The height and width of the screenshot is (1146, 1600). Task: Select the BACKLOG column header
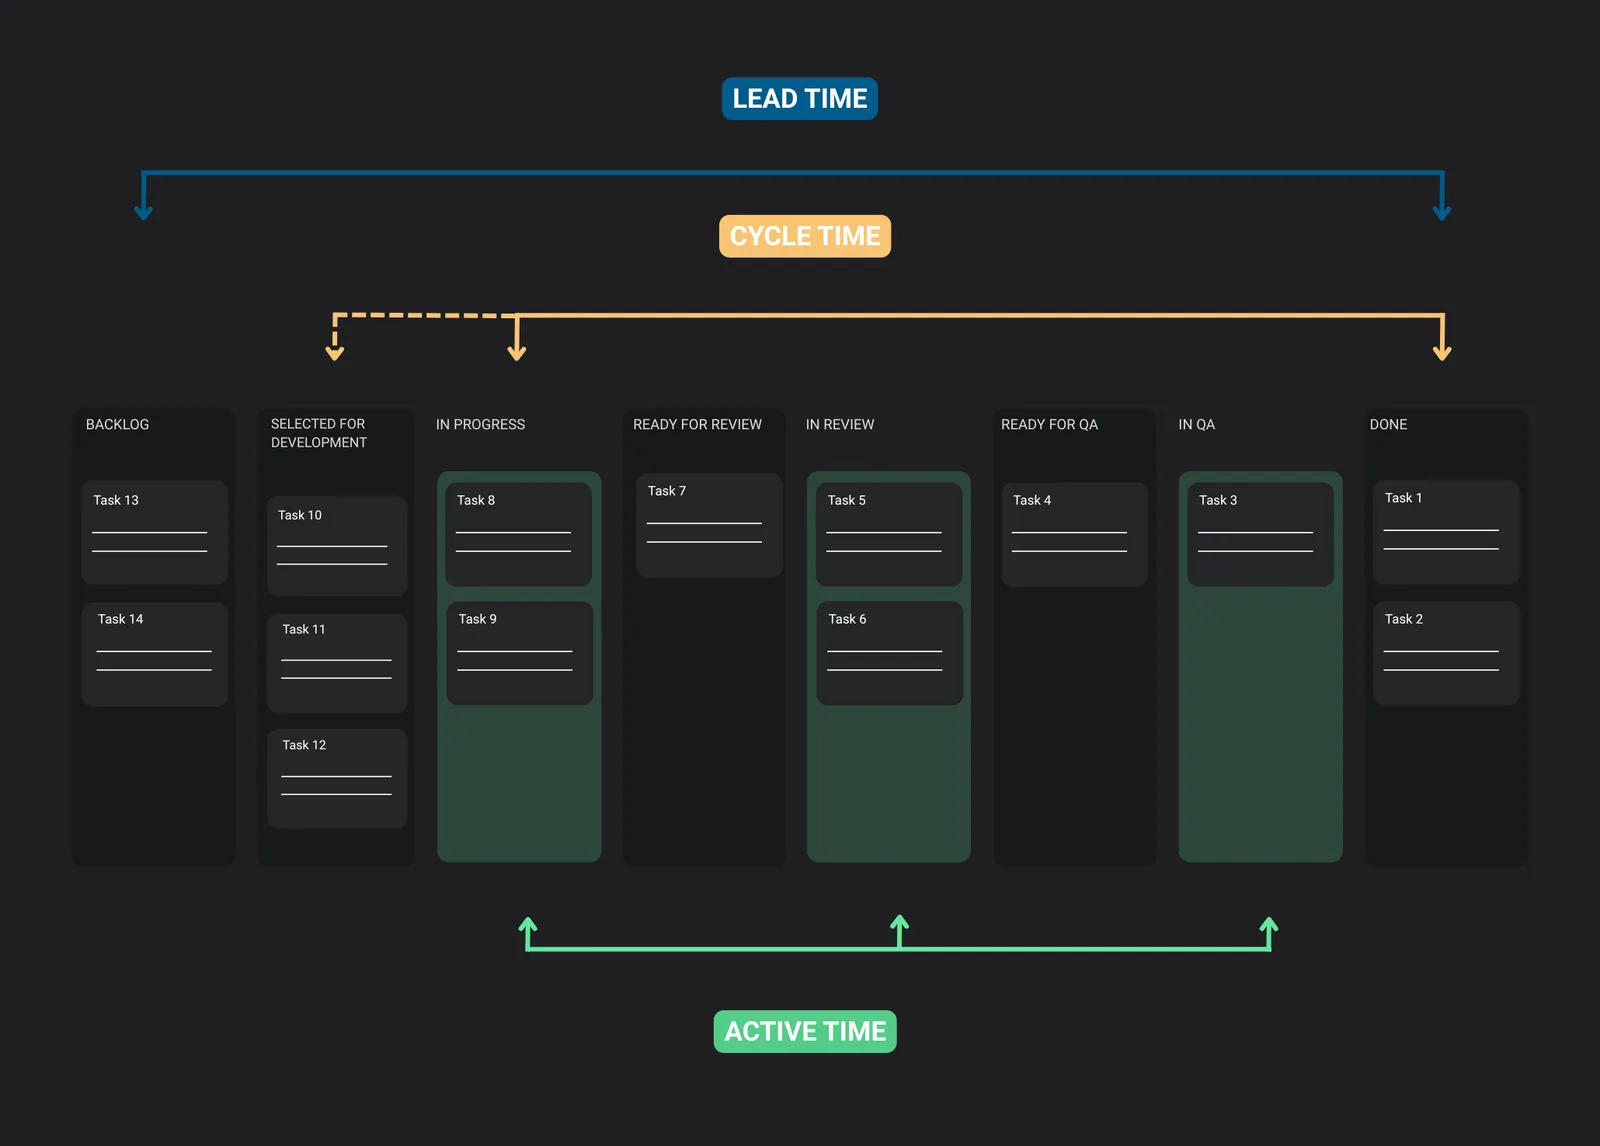tap(117, 424)
